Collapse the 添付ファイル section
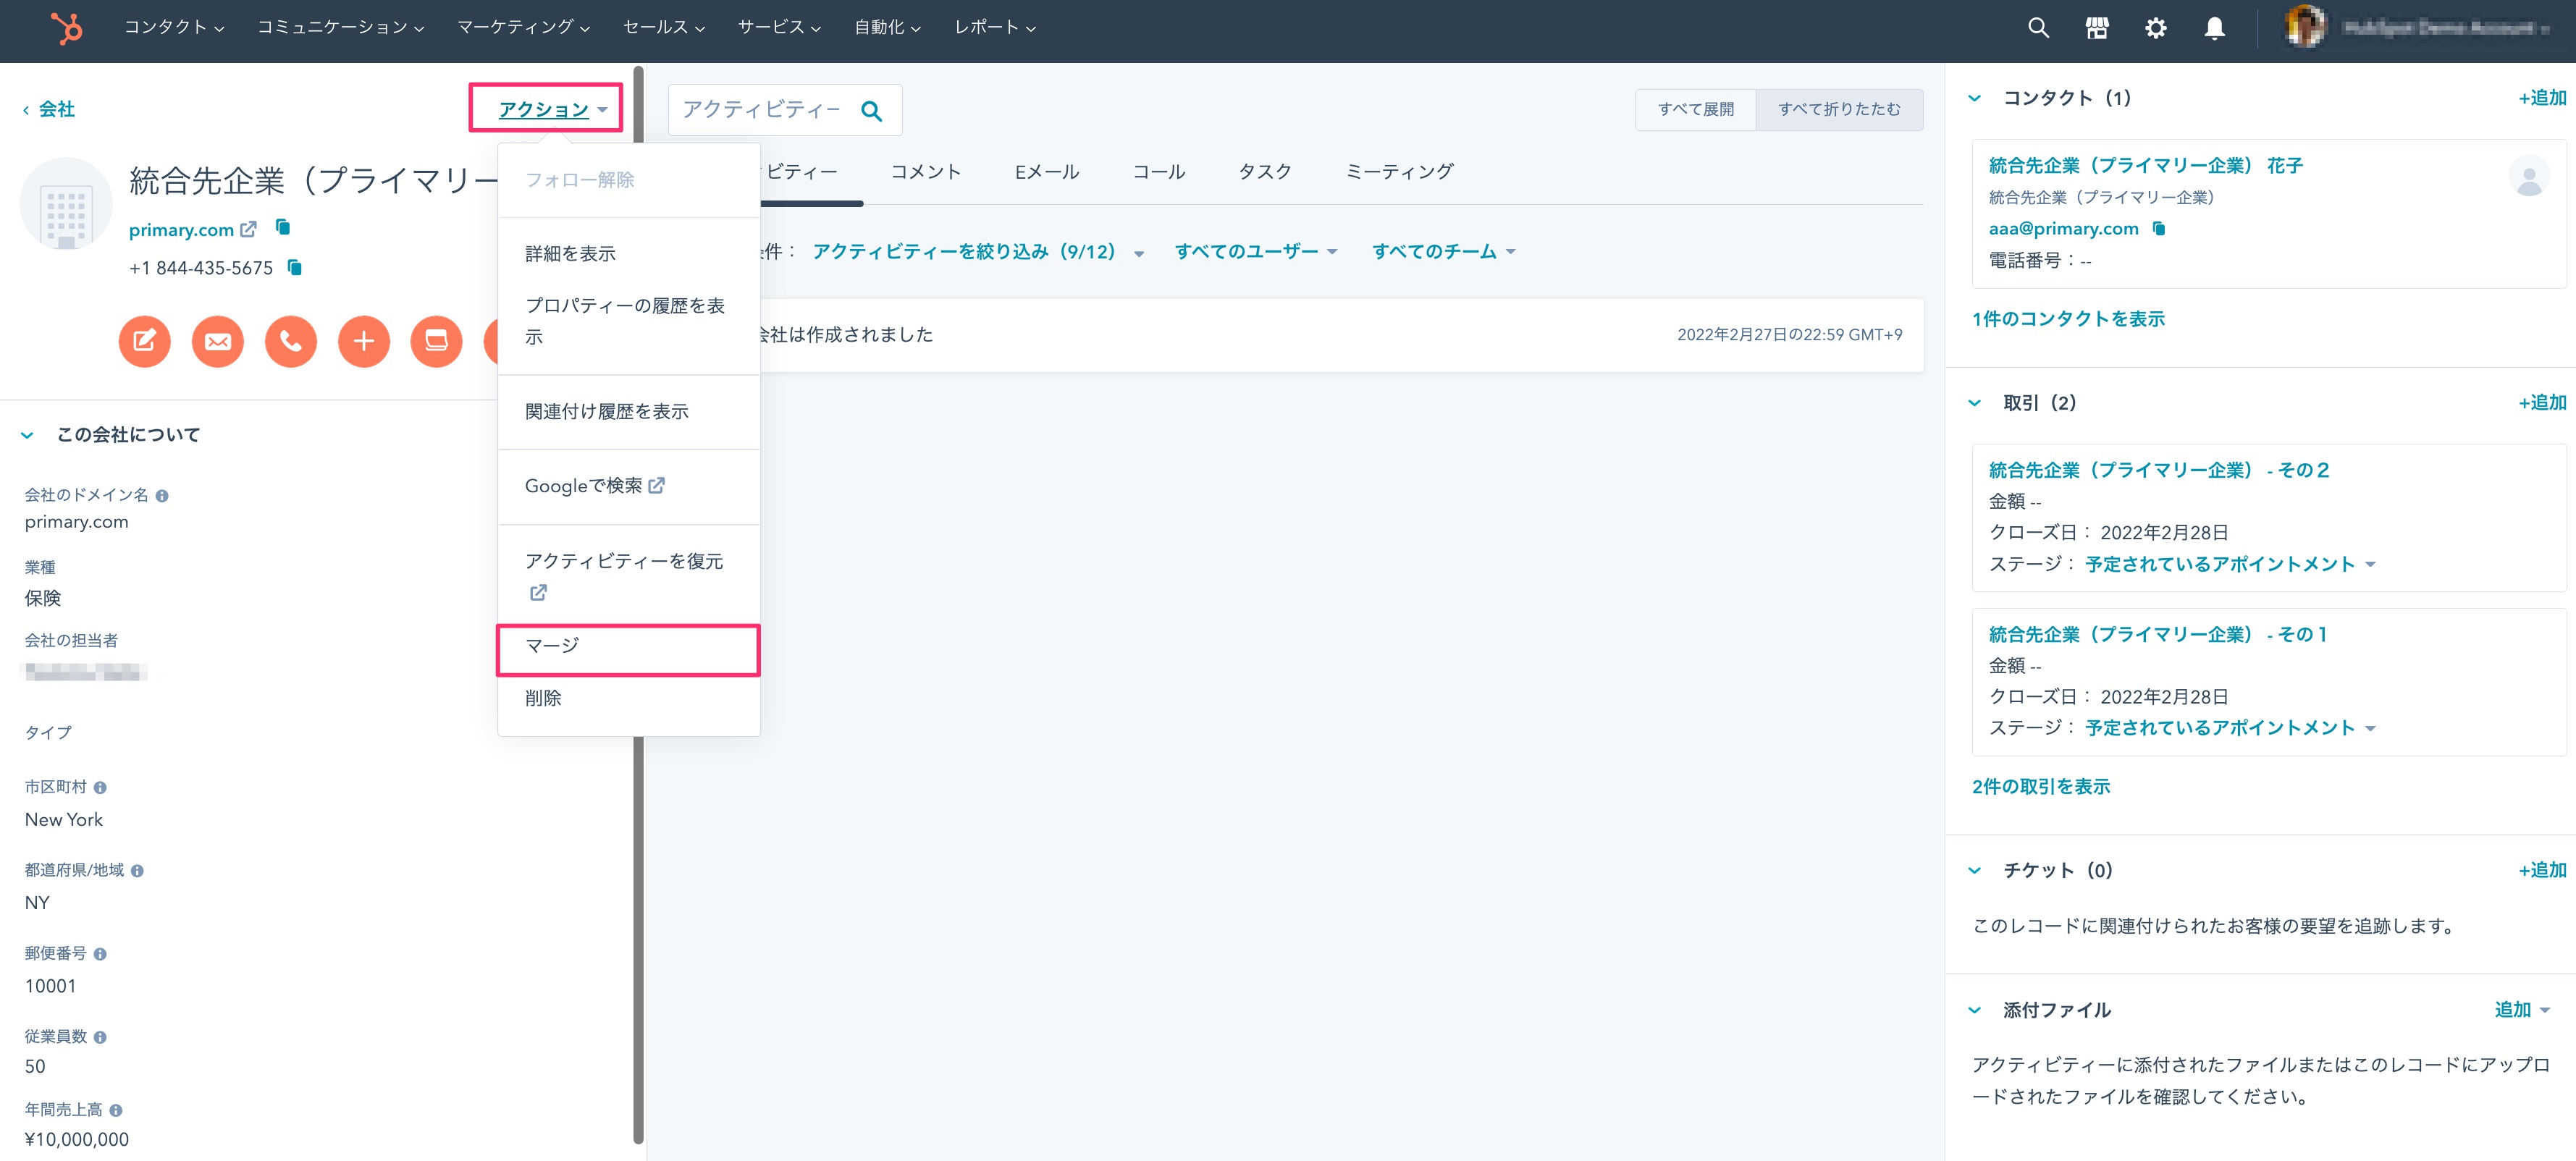 (x=1974, y=1011)
